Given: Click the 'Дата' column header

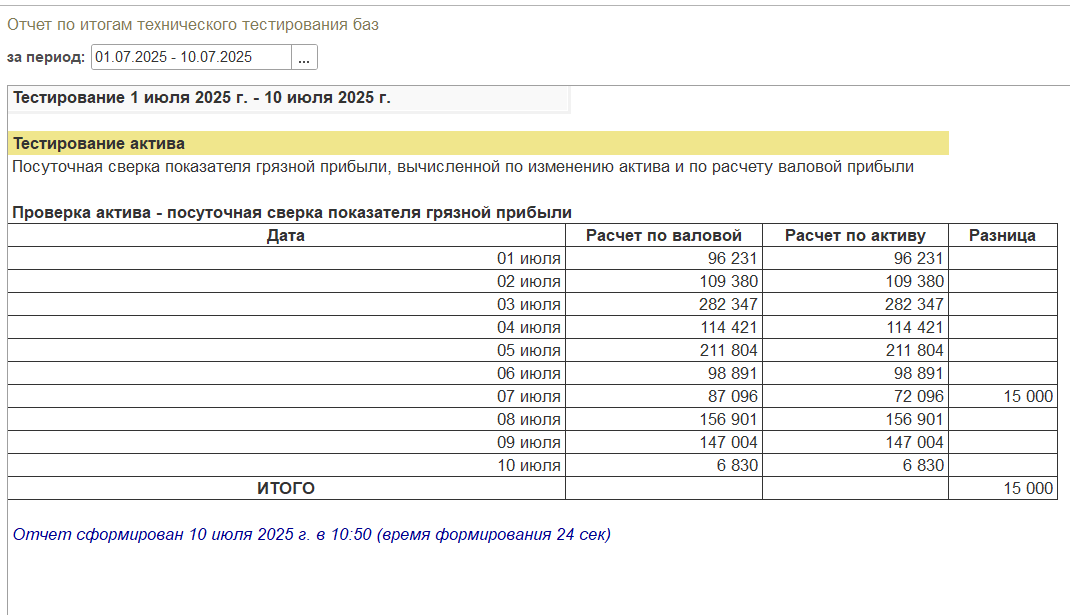Looking at the screenshot, I should point(287,235).
